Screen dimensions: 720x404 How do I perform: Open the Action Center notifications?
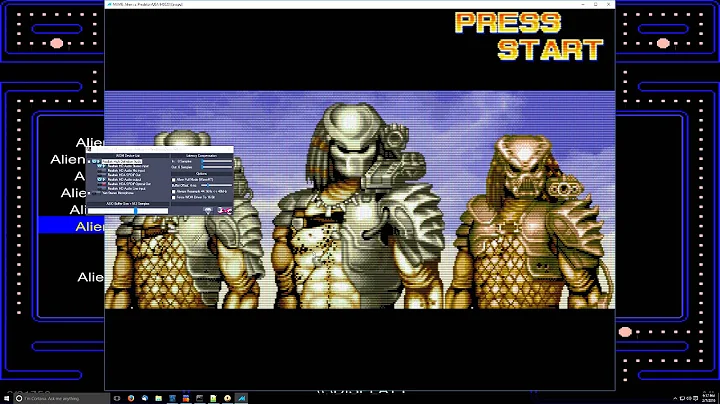pyautogui.click(x=696, y=398)
